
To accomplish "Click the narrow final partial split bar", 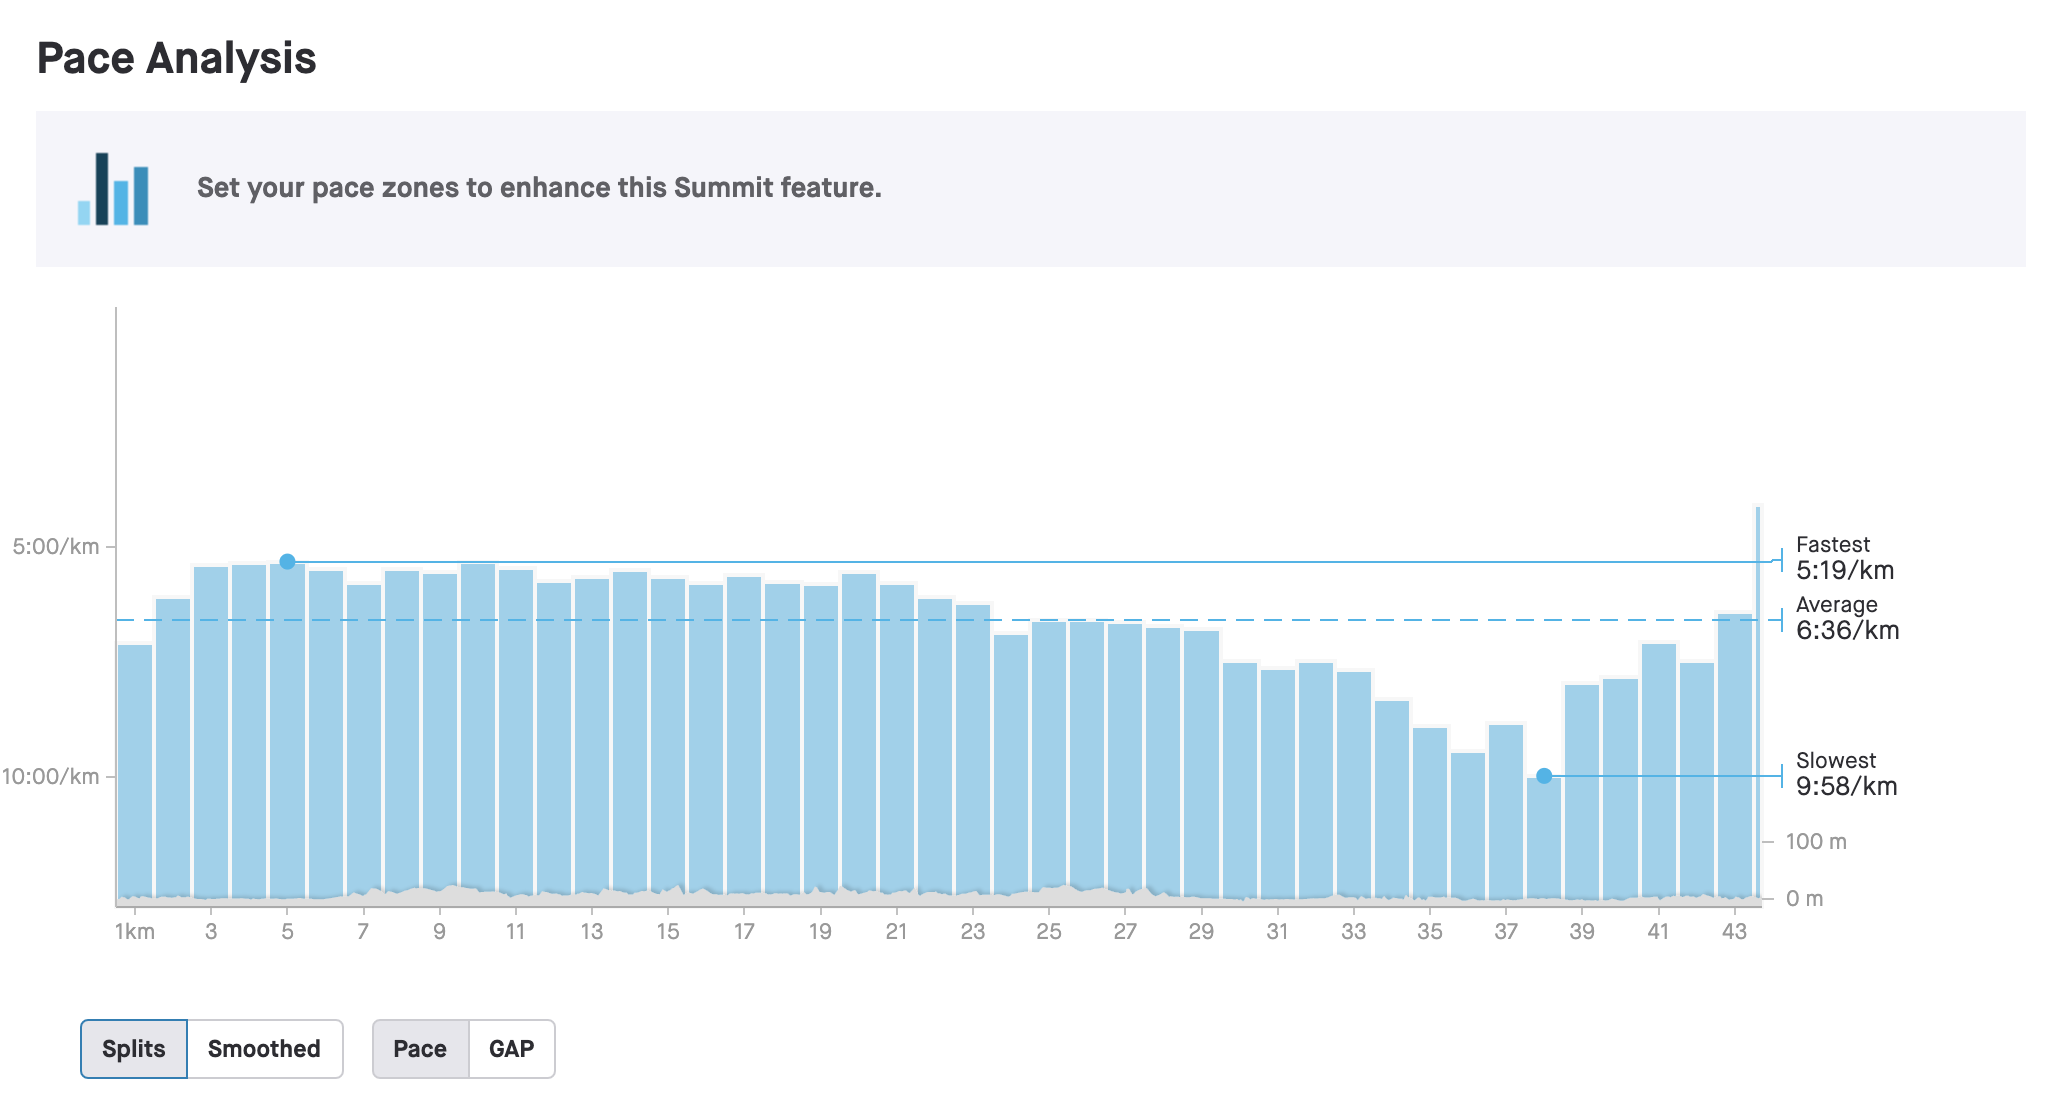I will click(x=1757, y=700).
